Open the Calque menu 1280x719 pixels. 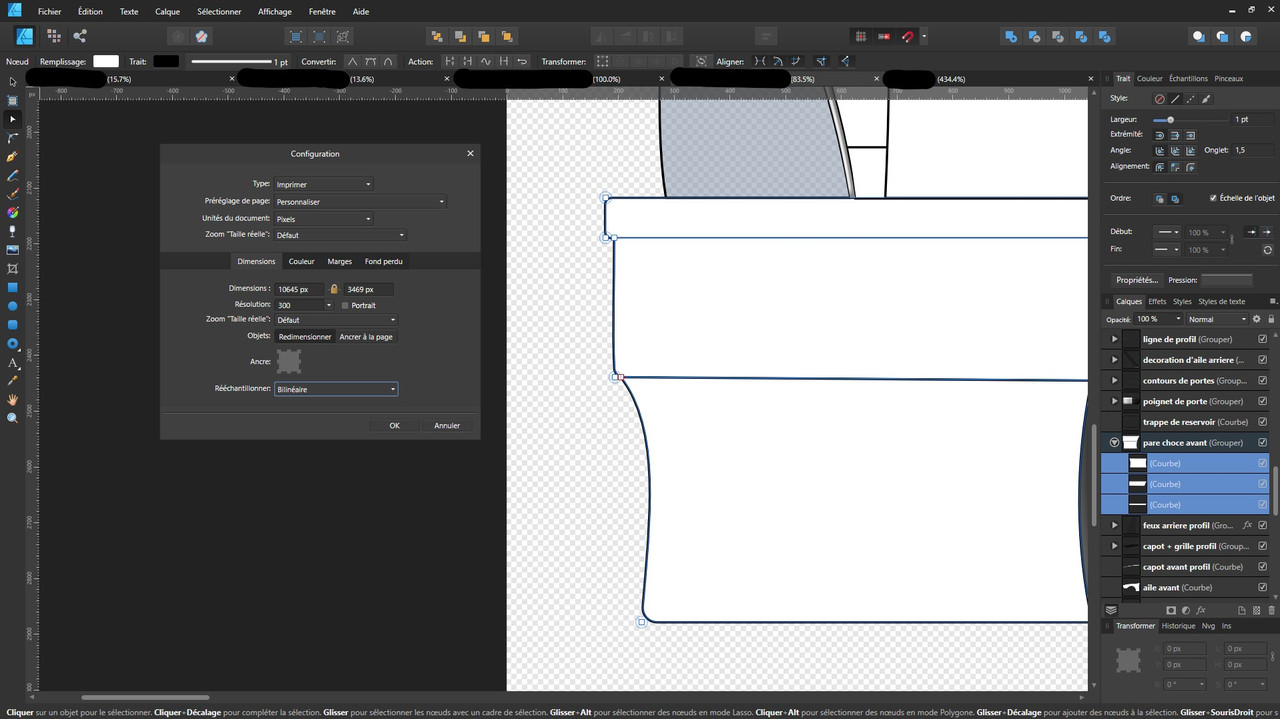tap(167, 12)
